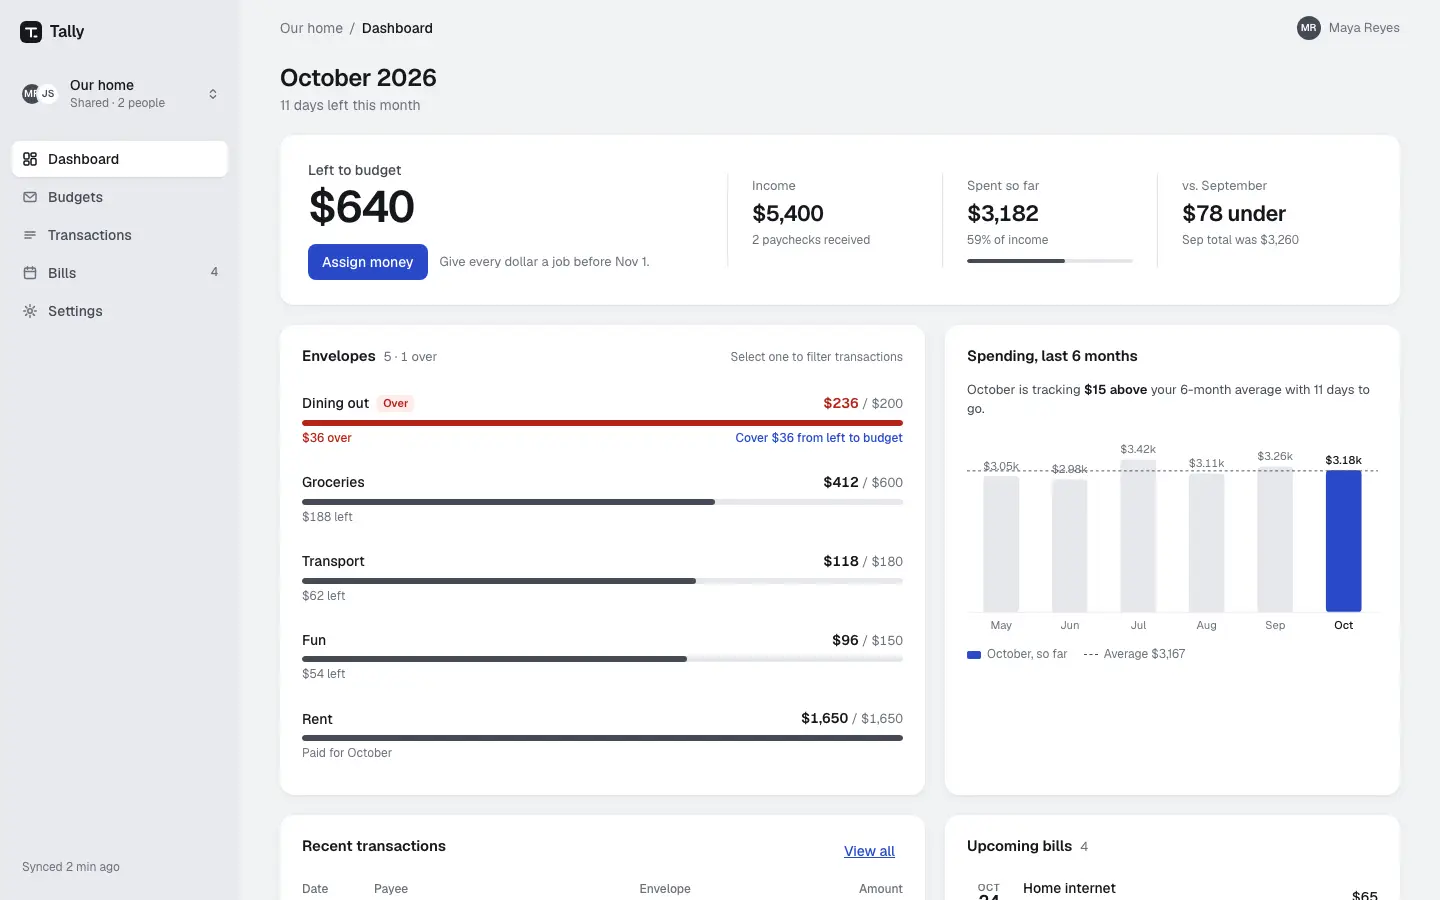Click the $640 left to budget amount
The image size is (1440, 900).
pos(362,207)
